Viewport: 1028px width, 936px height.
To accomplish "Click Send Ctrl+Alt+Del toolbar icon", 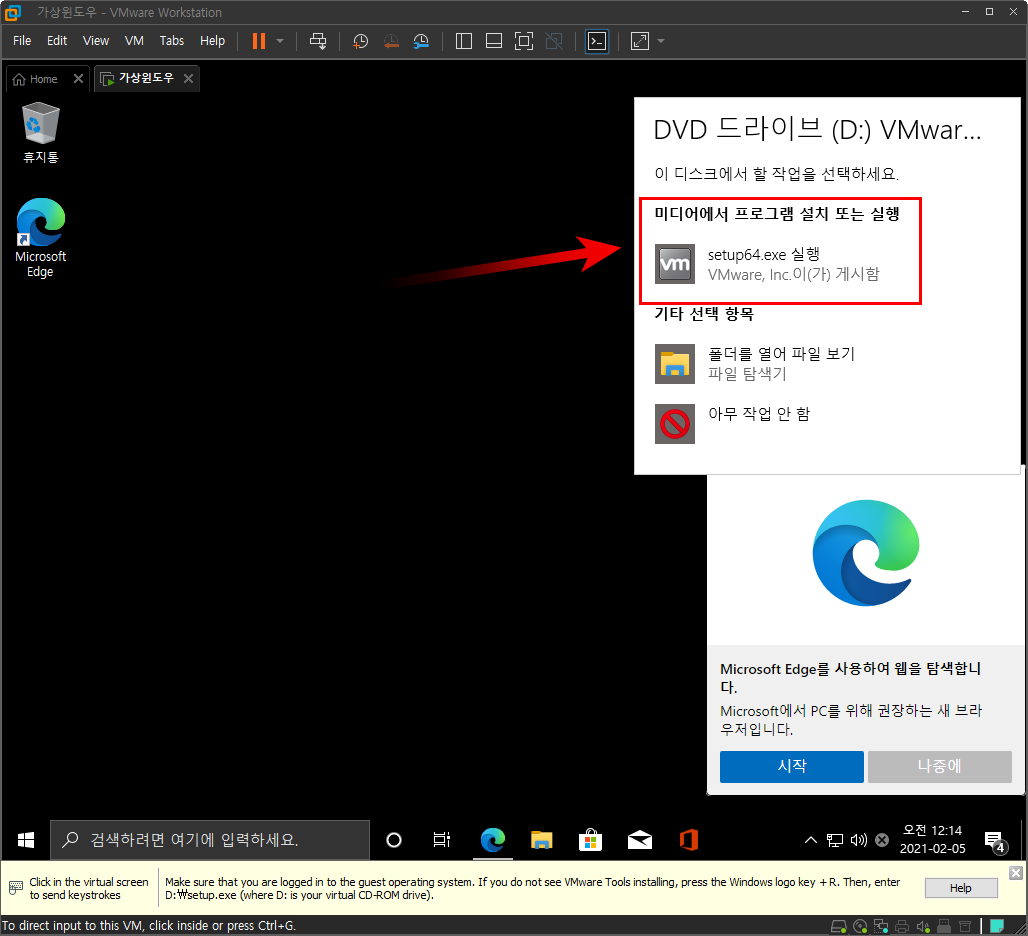I will click(x=318, y=41).
